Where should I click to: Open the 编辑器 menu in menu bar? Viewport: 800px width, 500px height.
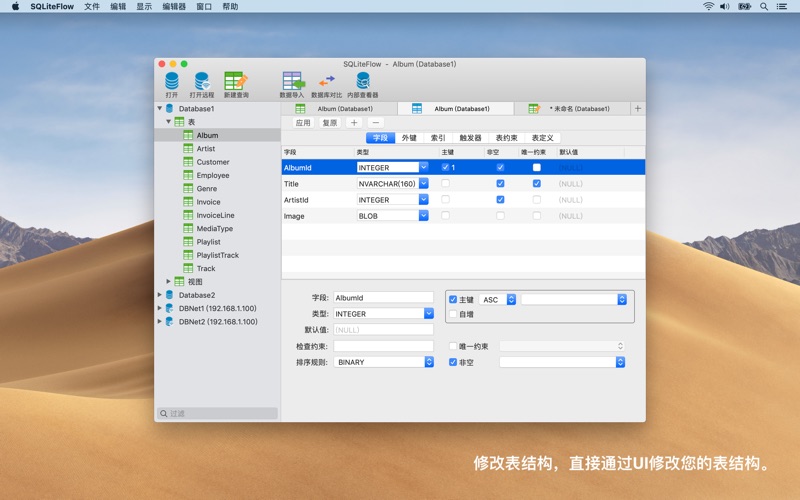pos(174,6)
